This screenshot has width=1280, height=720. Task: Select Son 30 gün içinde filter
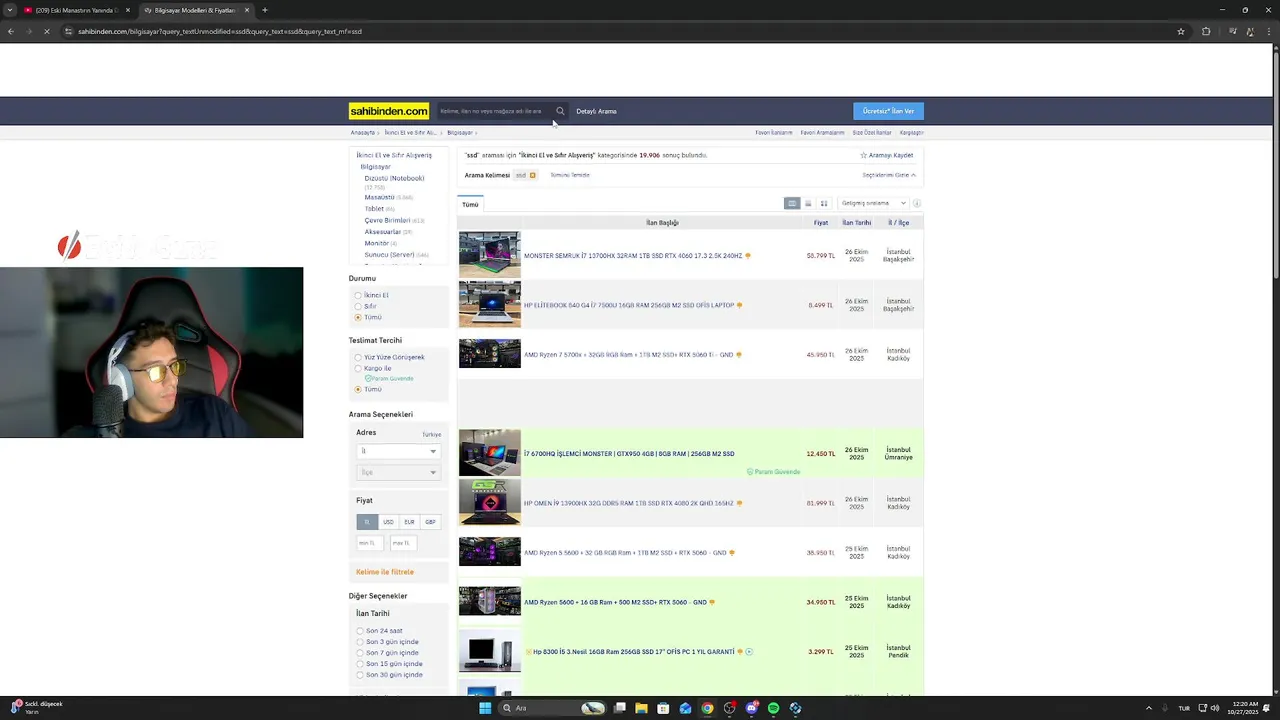click(360, 675)
